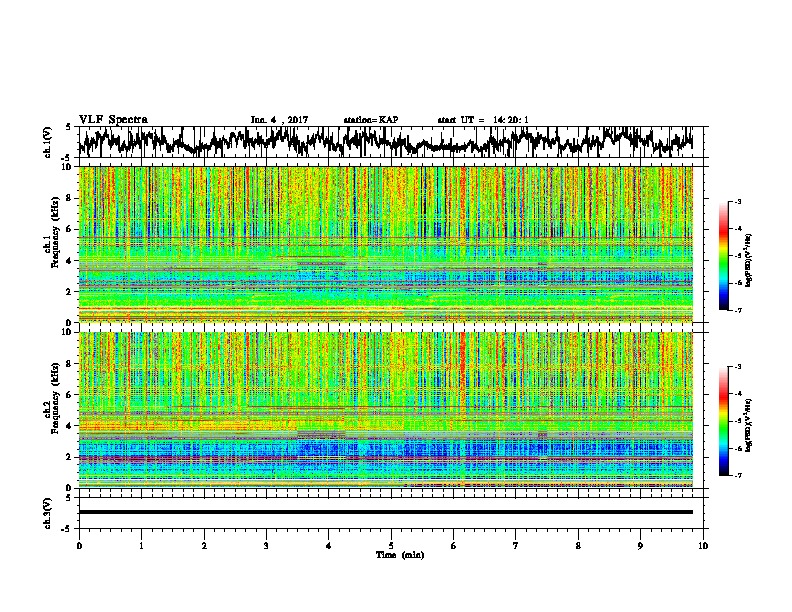792x612 pixels.
Task: Click the 'ch.1(V)' waveform axis label
Action: click(48, 142)
